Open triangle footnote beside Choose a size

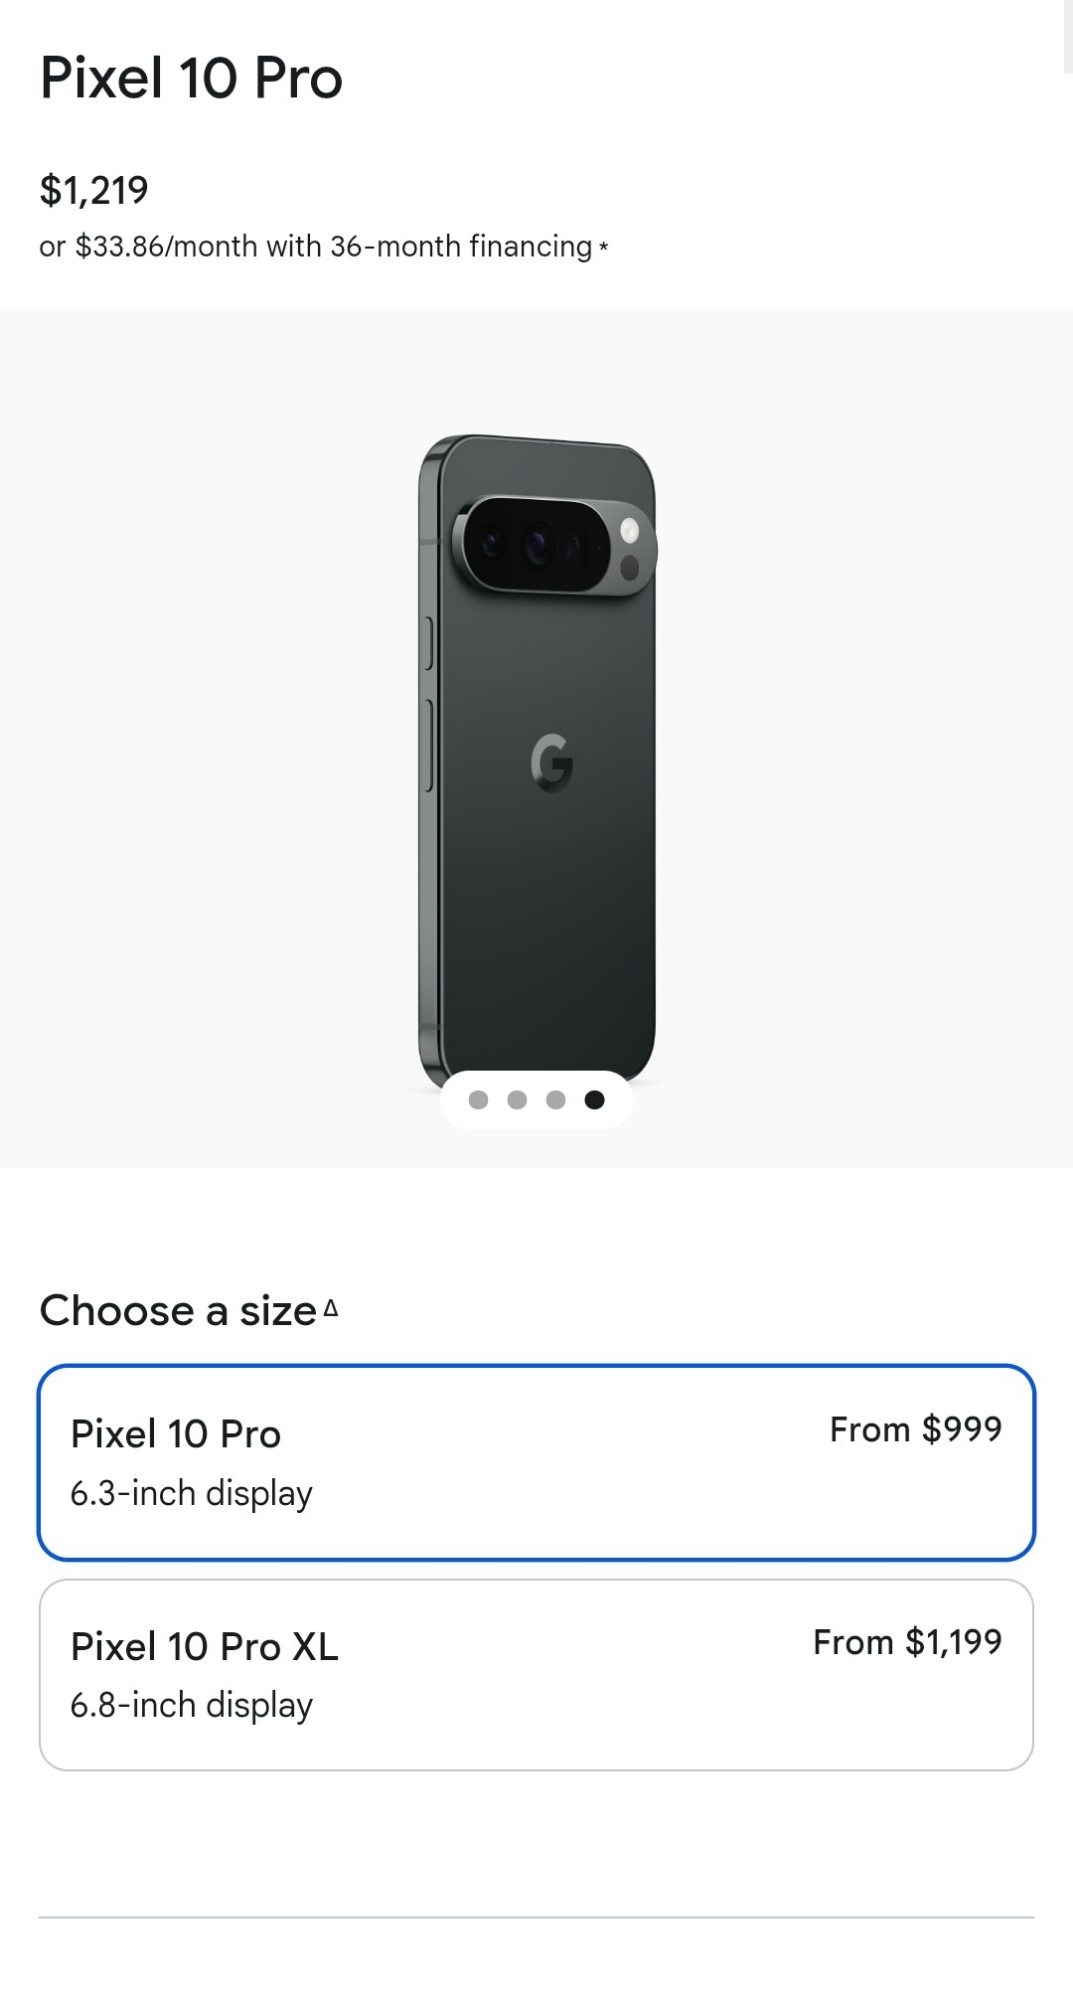click(x=331, y=1308)
